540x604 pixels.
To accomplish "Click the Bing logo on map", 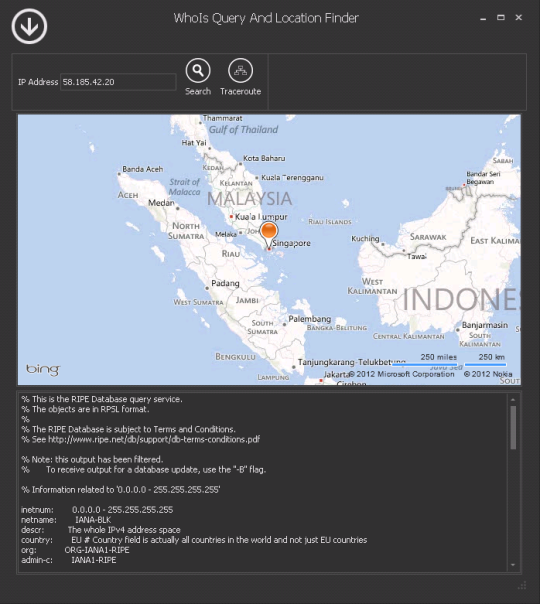I will 43,369.
